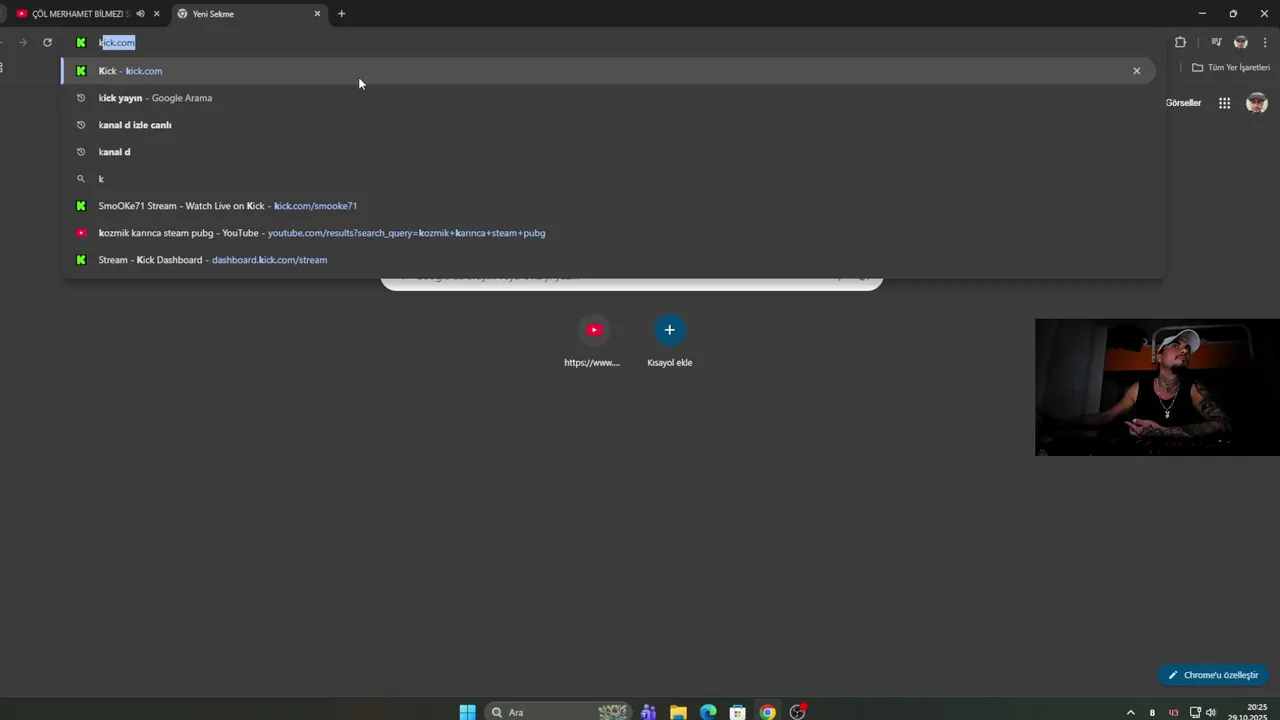This screenshot has width=1280, height=720.
Task: Reload the page with the refresh icon
Action: (x=47, y=42)
